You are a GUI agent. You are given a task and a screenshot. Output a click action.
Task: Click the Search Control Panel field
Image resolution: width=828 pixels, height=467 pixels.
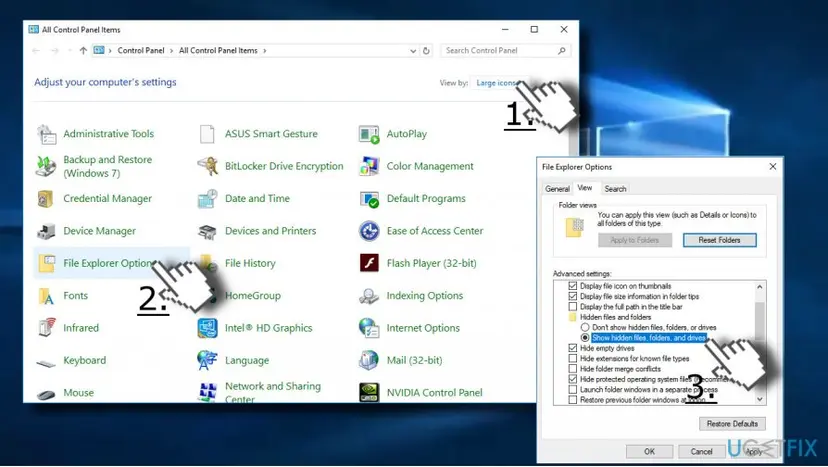[x=505, y=51]
